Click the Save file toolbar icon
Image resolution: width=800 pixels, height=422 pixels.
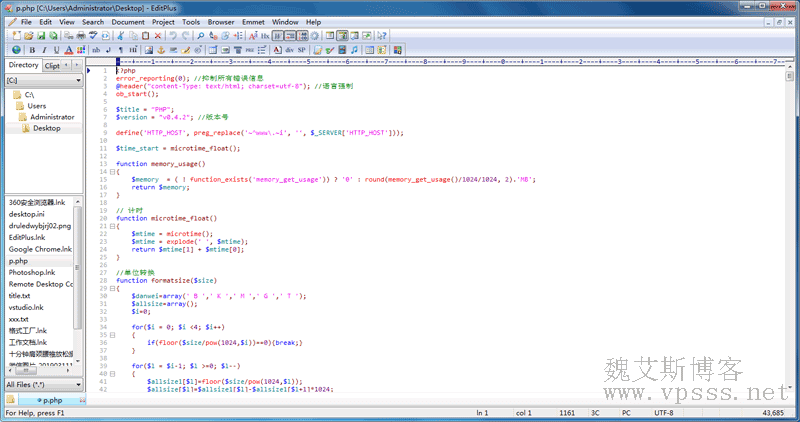coord(41,35)
